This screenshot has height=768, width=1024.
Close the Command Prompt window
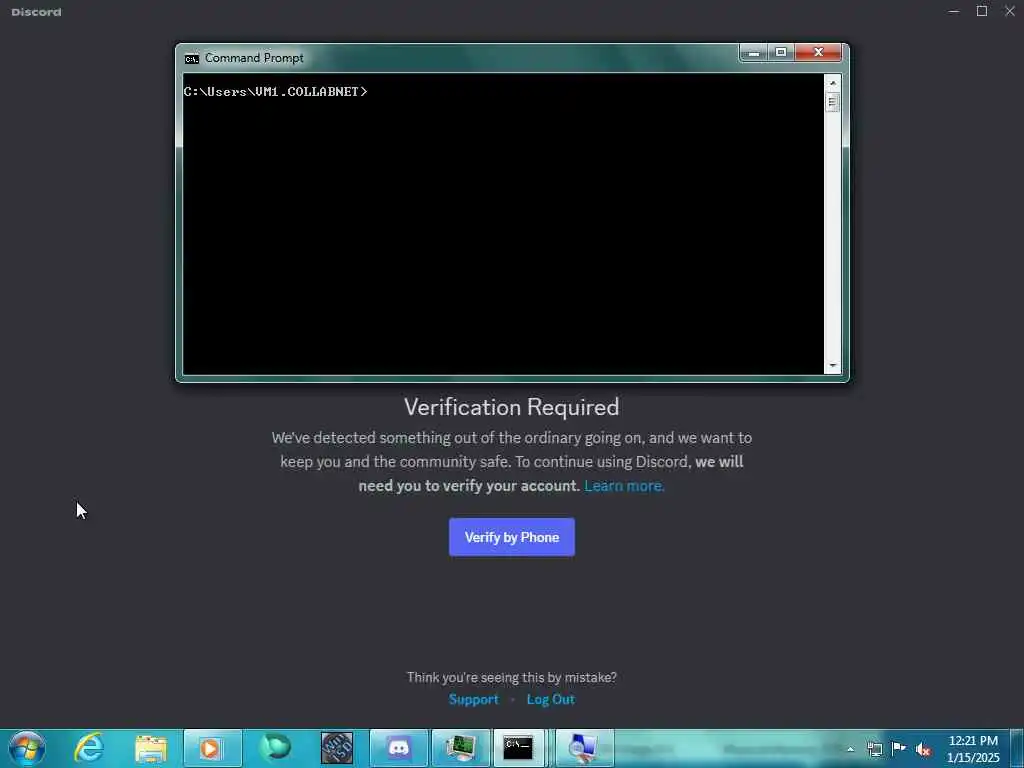tap(818, 53)
